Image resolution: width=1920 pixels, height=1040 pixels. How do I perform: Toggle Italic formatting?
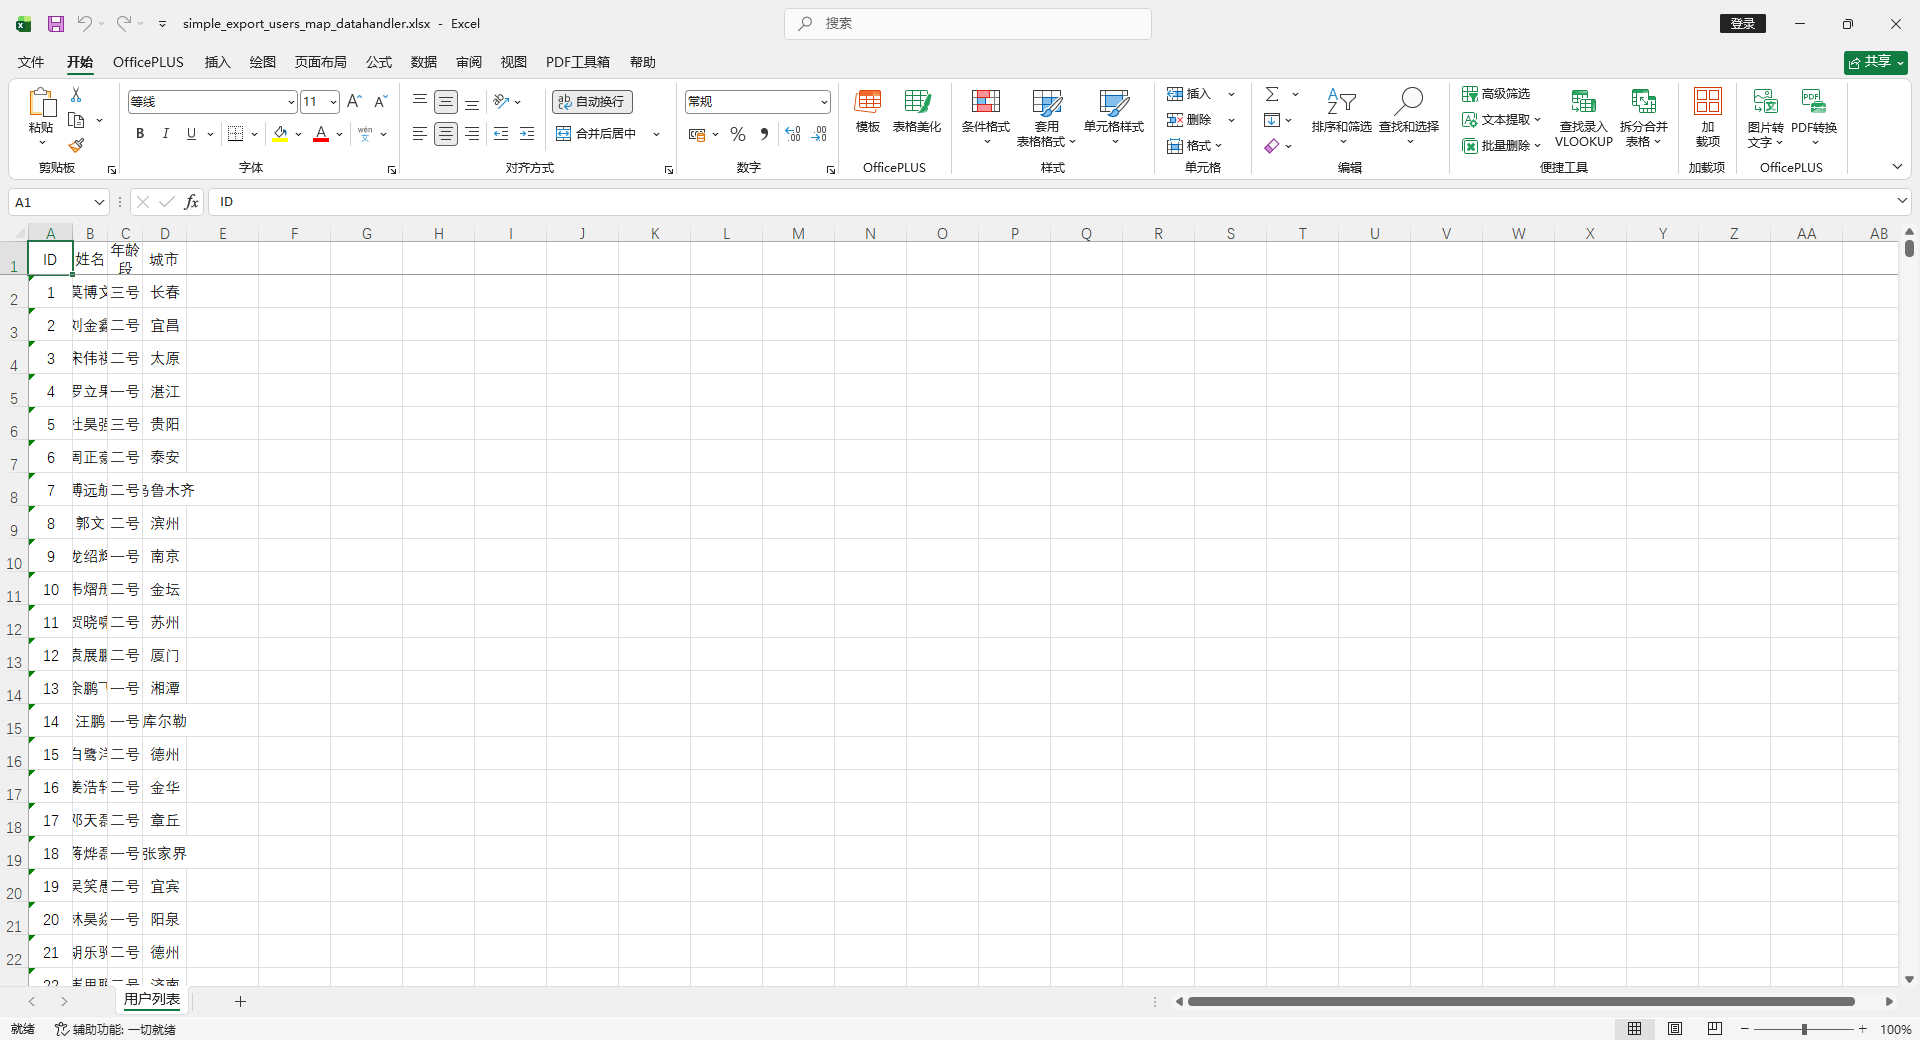coord(166,134)
